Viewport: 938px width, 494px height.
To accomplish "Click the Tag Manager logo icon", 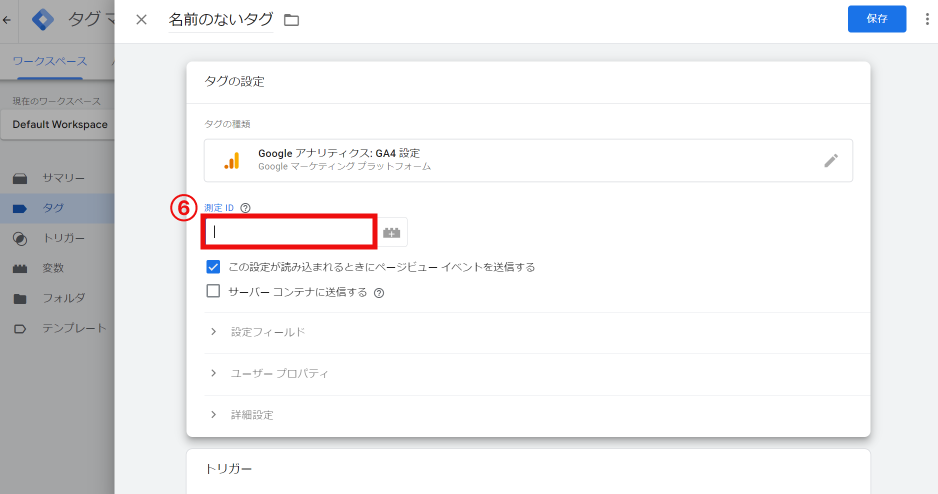I will click(42, 20).
